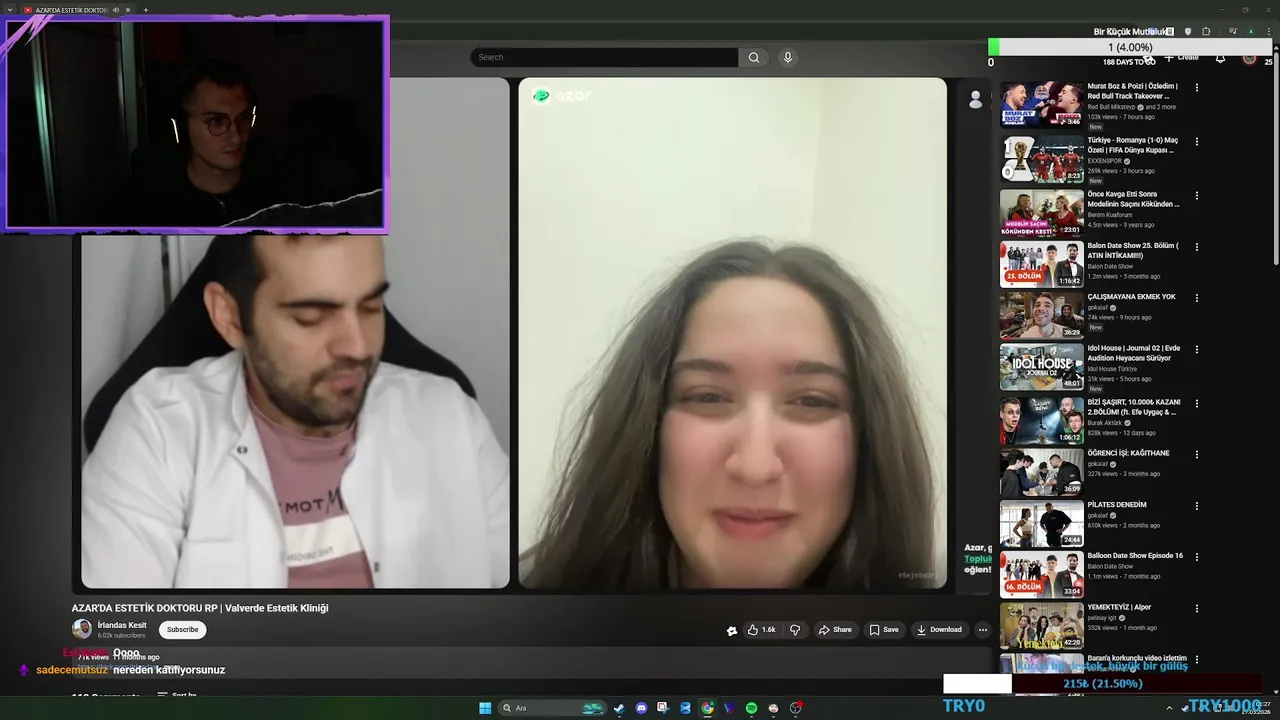Open Chrome media control icon
1280x720 pixels.
coord(1232,32)
